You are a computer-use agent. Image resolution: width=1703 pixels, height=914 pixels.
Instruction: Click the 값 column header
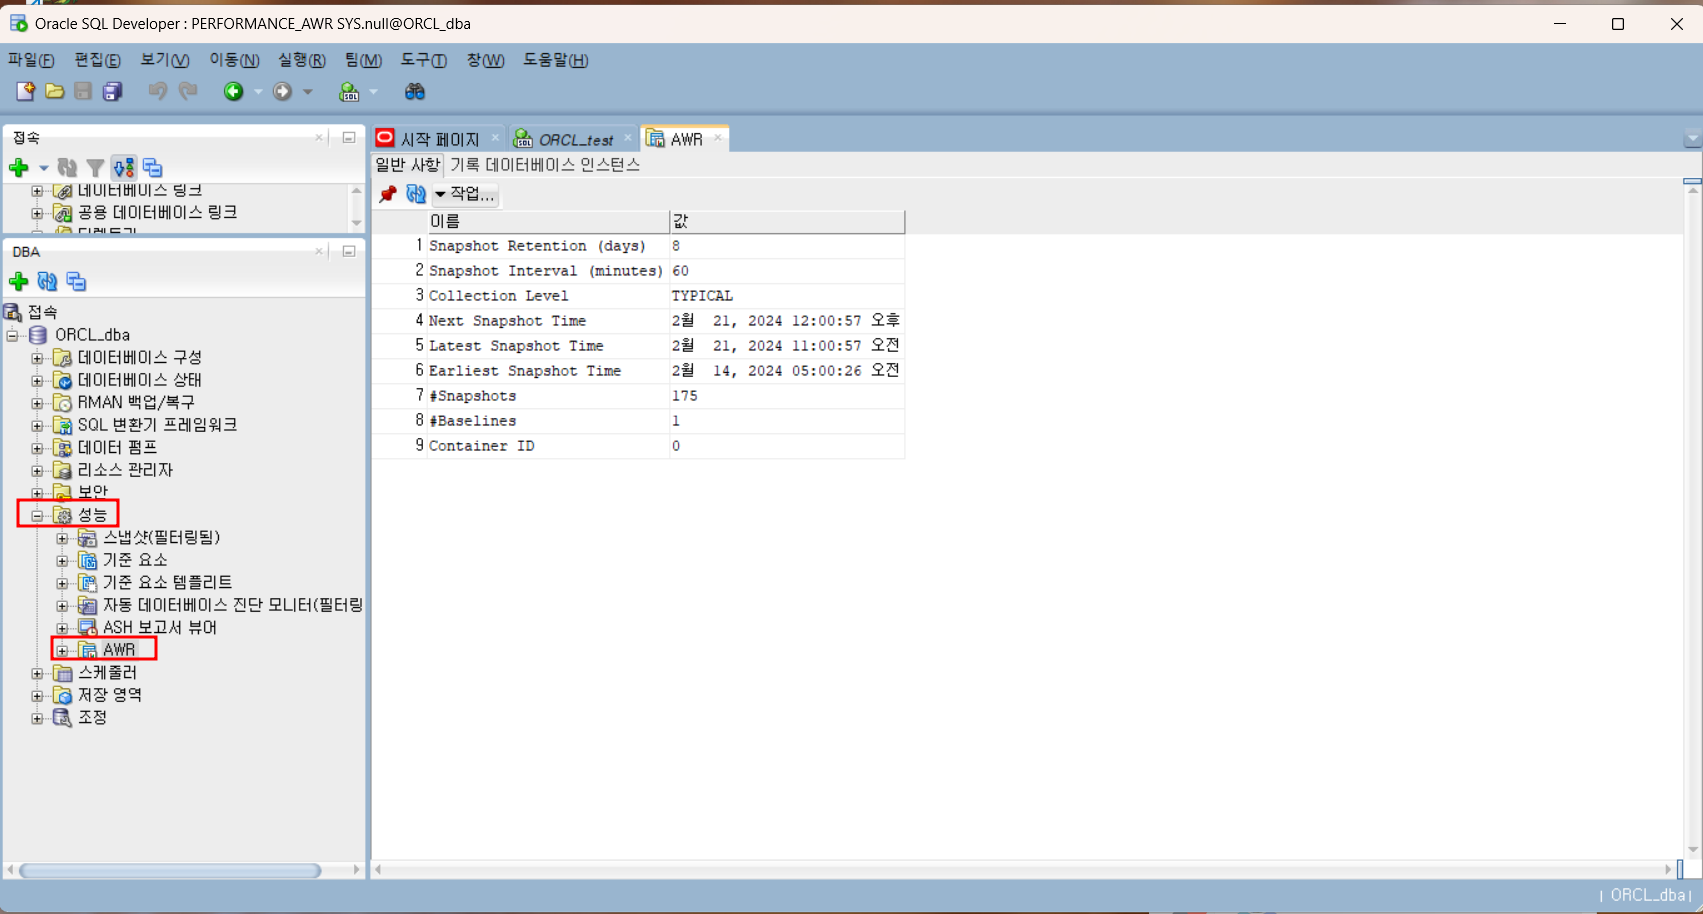pyautogui.click(x=787, y=221)
